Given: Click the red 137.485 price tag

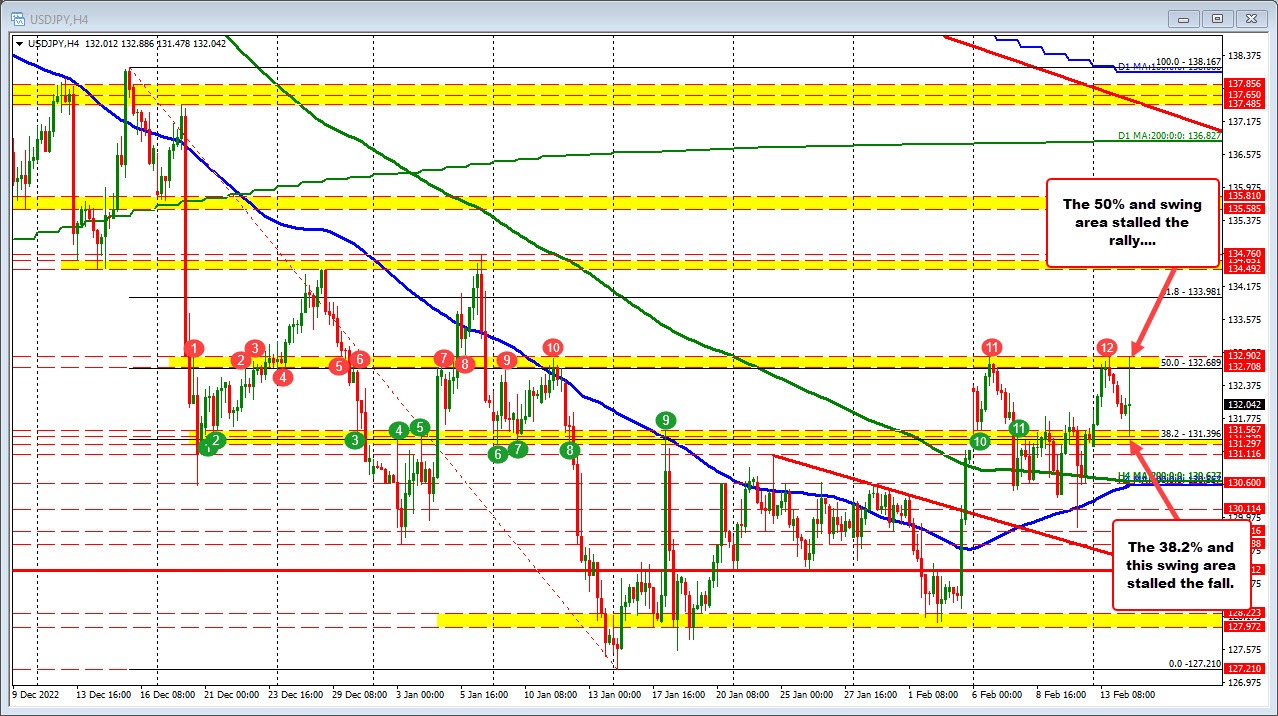Looking at the screenshot, I should click(1244, 103).
